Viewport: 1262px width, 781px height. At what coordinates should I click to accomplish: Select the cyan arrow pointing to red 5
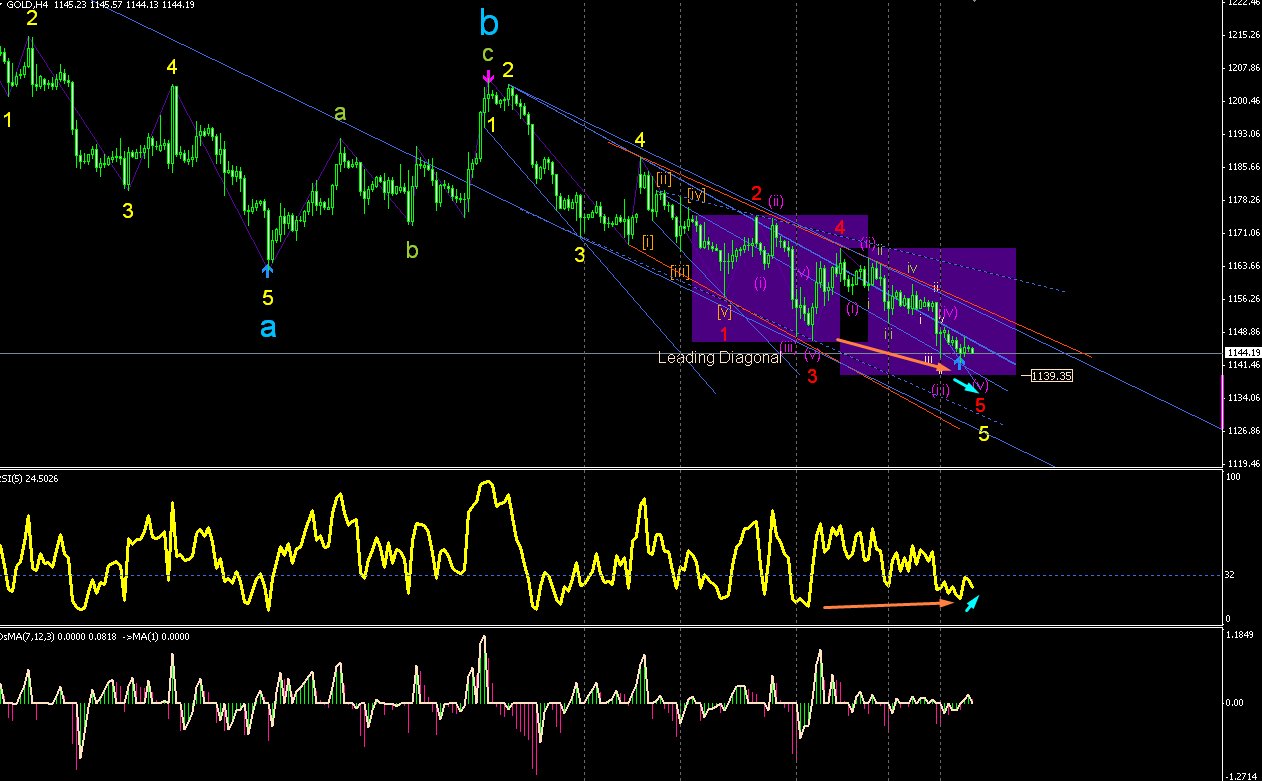coord(965,384)
